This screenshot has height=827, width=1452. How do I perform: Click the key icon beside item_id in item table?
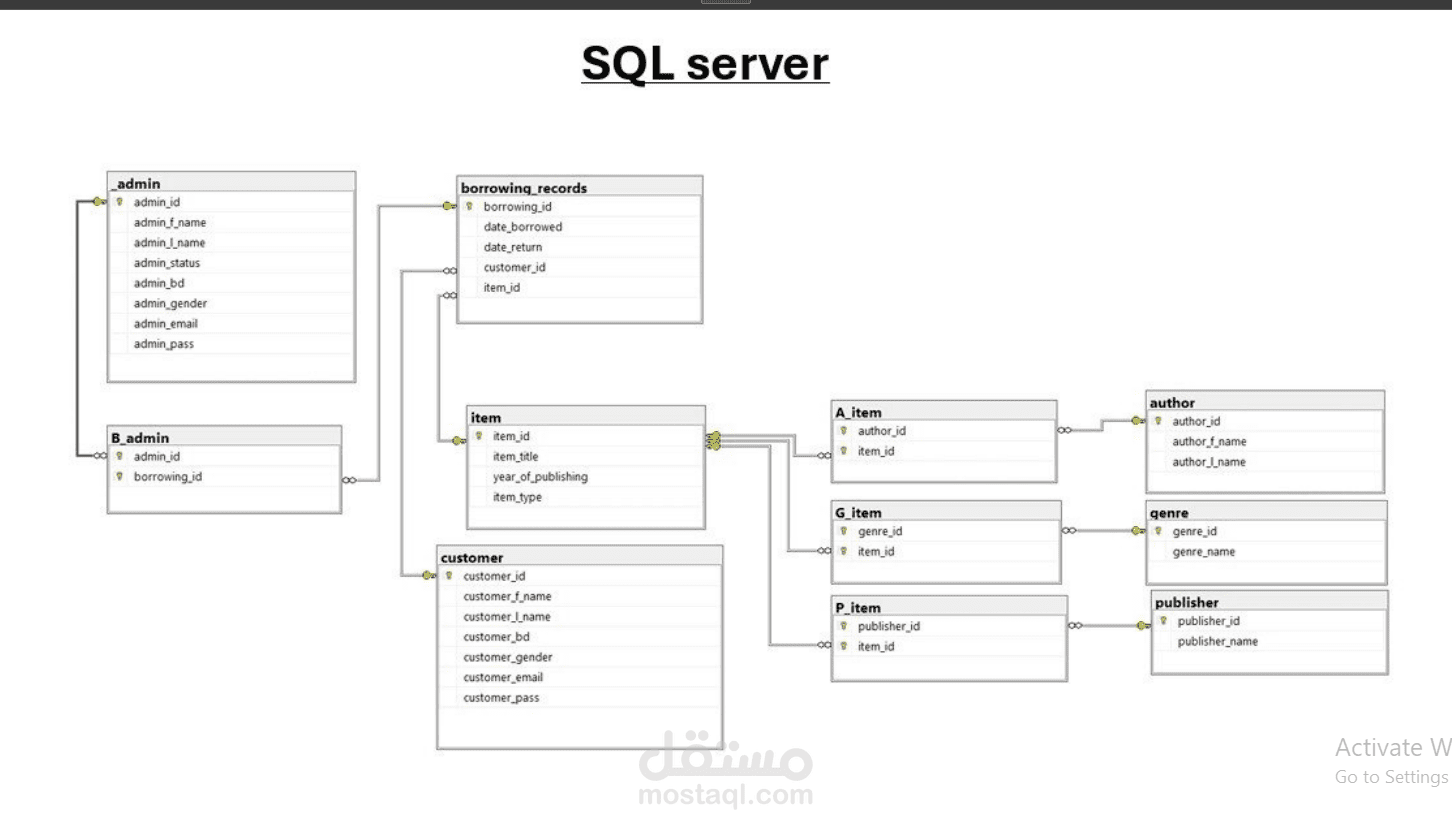(479, 436)
